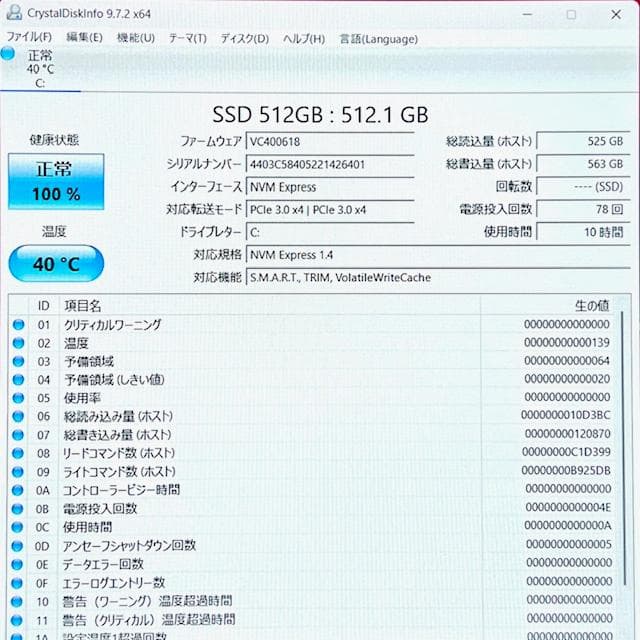Open the ヘルプ(H) menu
The height and width of the screenshot is (640, 640).
pos(304,39)
